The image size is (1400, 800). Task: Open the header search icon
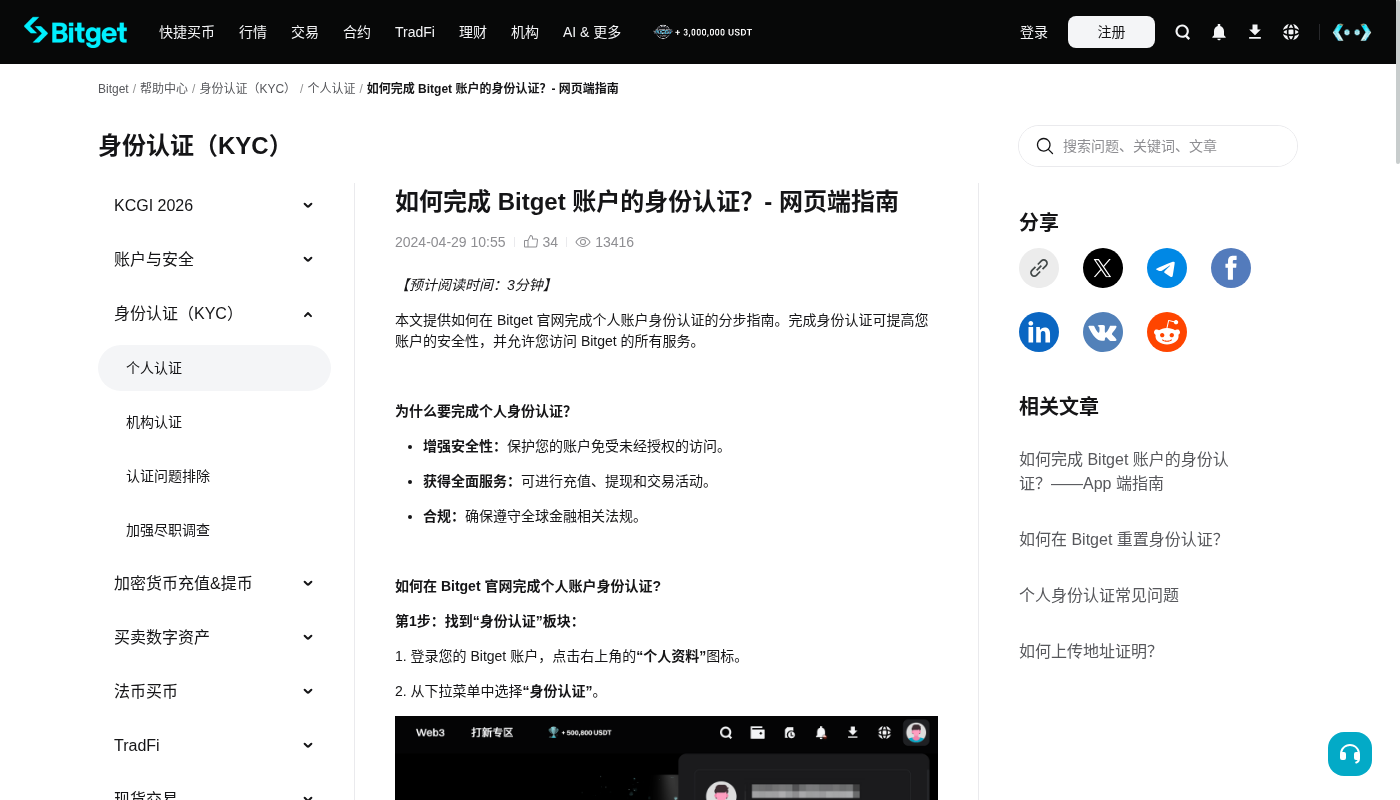[1183, 32]
